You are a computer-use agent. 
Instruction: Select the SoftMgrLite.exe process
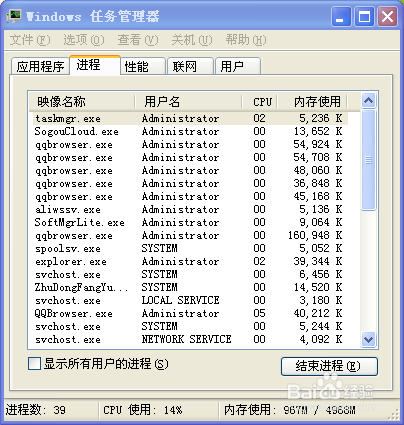tap(191, 222)
